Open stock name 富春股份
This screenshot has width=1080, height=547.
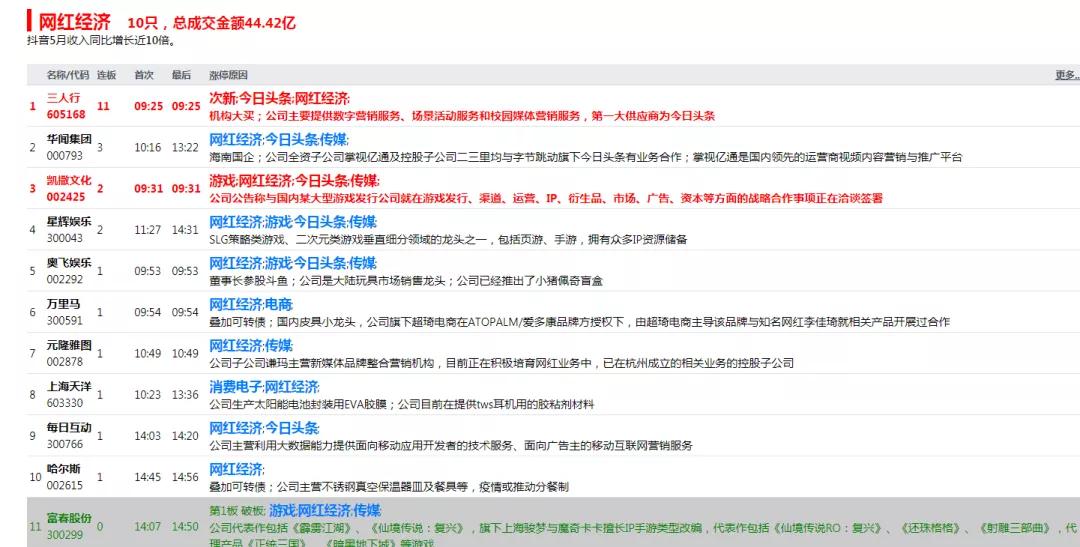pyautogui.click(x=69, y=518)
